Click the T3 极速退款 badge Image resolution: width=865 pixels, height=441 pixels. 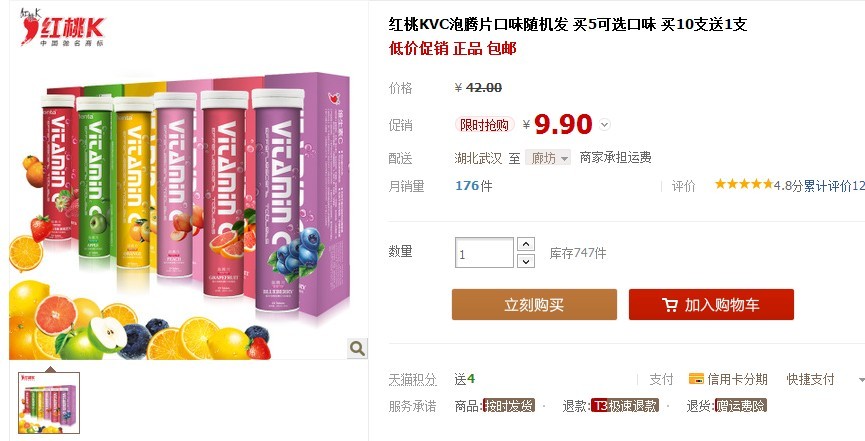point(624,406)
